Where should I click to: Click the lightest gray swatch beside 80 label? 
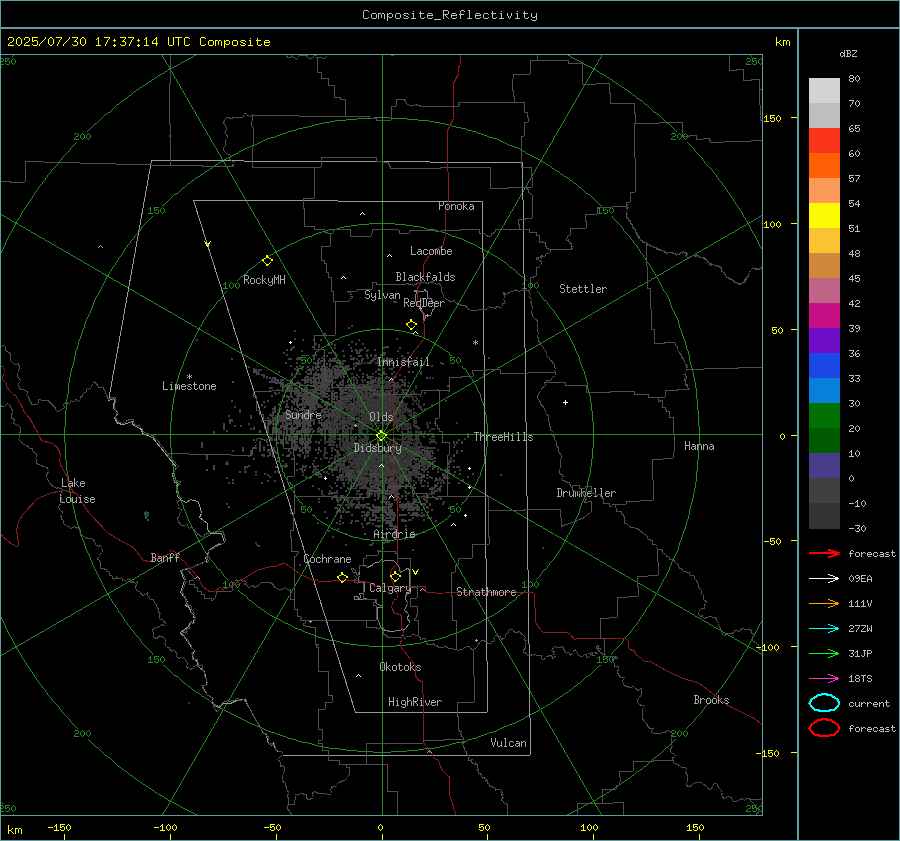point(824,90)
